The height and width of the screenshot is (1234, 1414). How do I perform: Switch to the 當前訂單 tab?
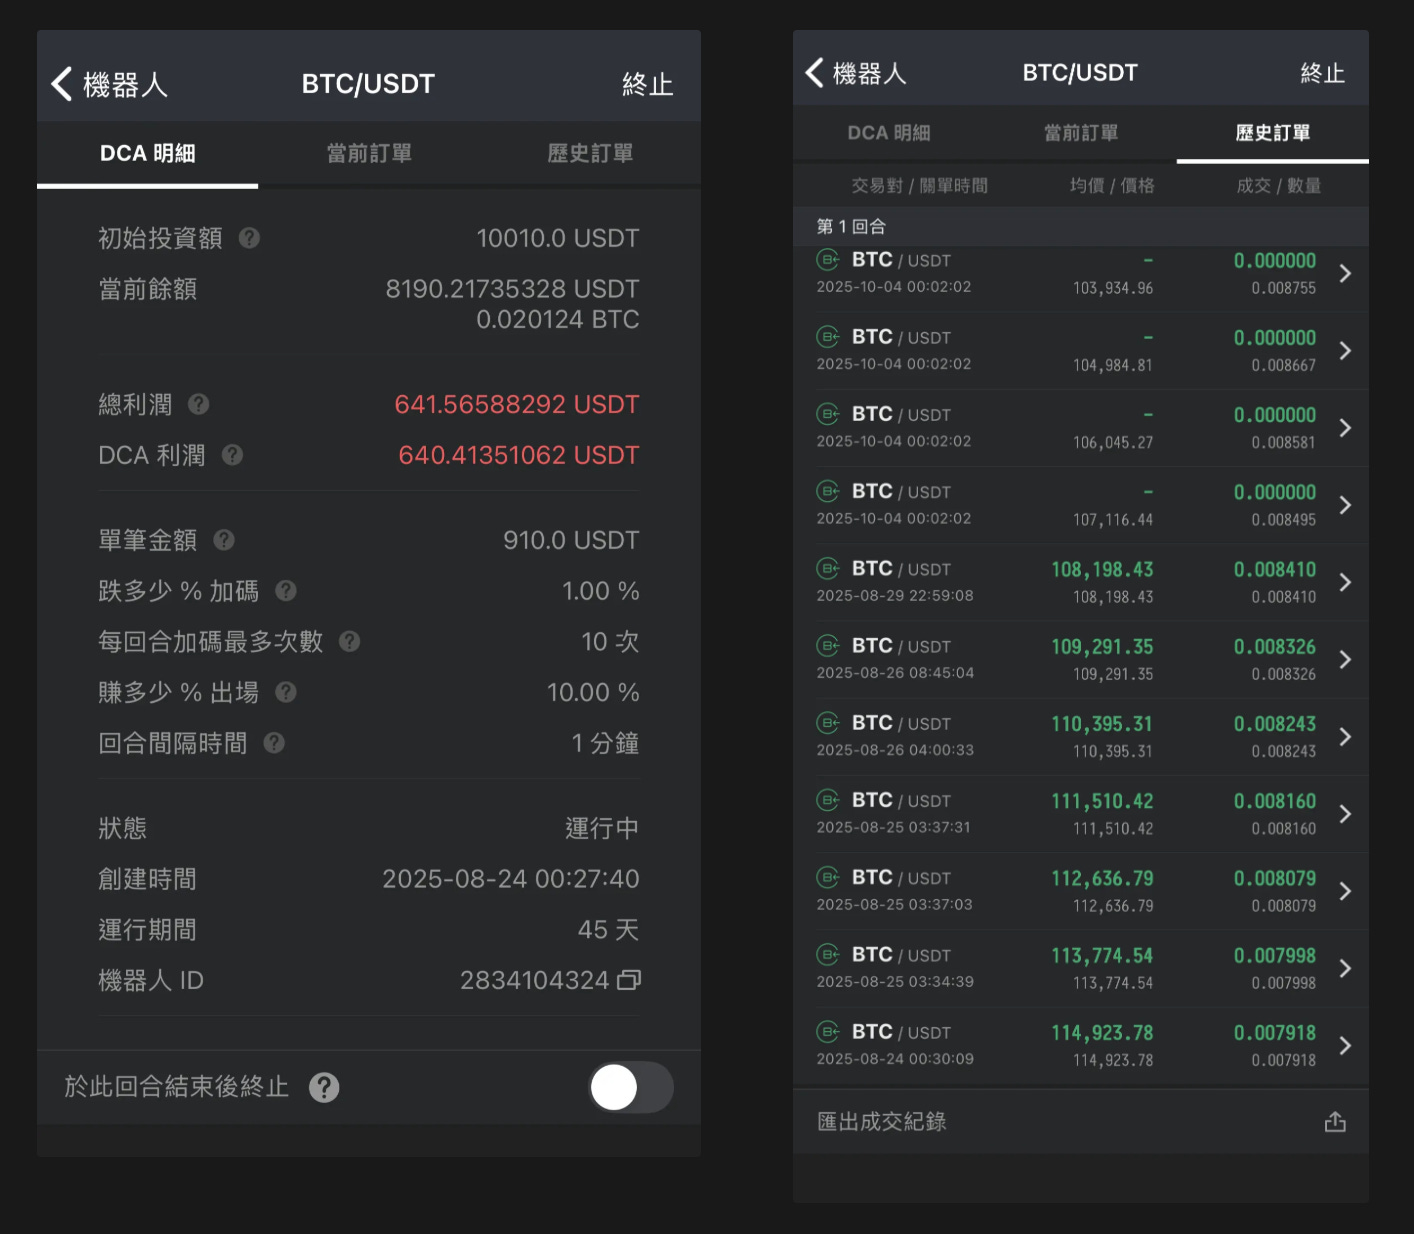click(367, 153)
